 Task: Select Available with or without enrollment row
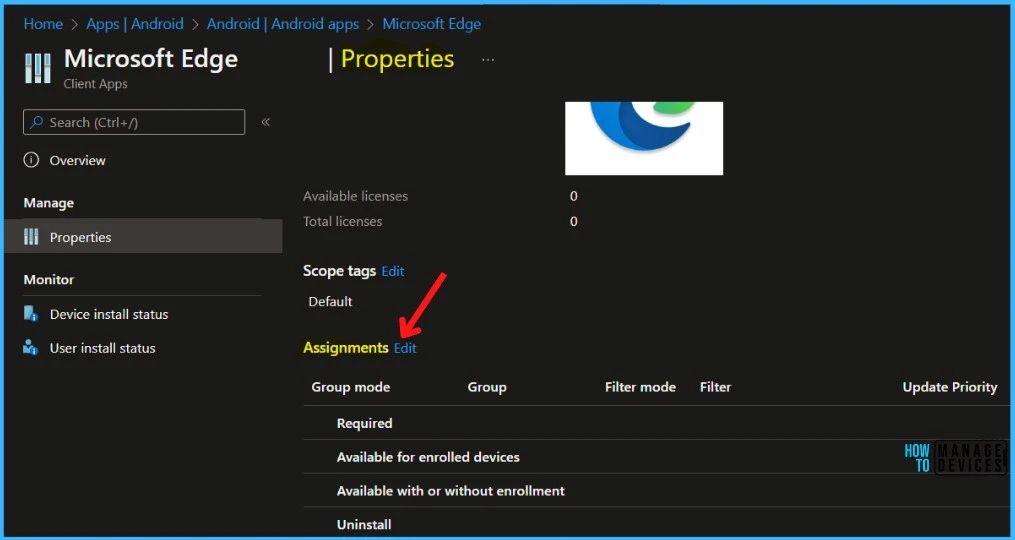tap(656, 490)
